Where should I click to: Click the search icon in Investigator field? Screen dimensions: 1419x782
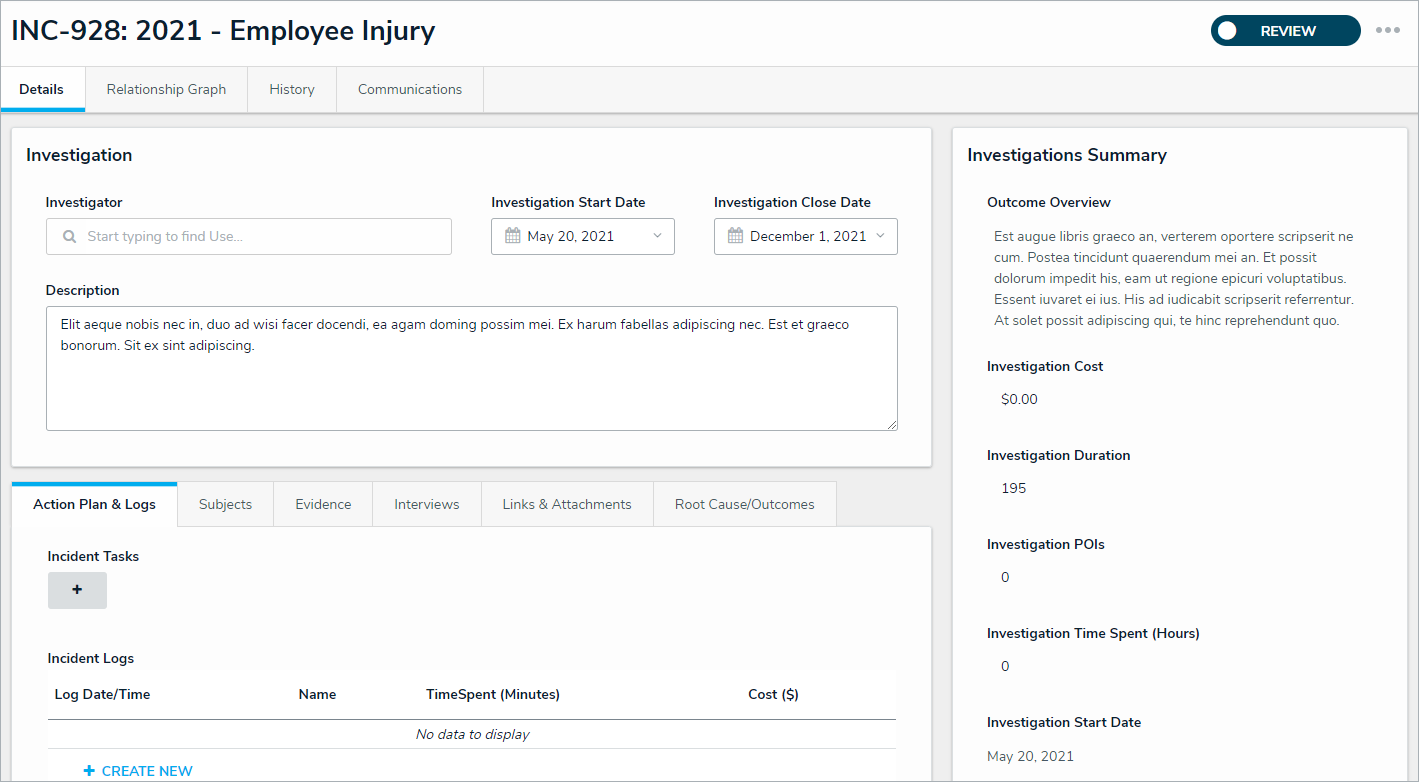pos(69,237)
